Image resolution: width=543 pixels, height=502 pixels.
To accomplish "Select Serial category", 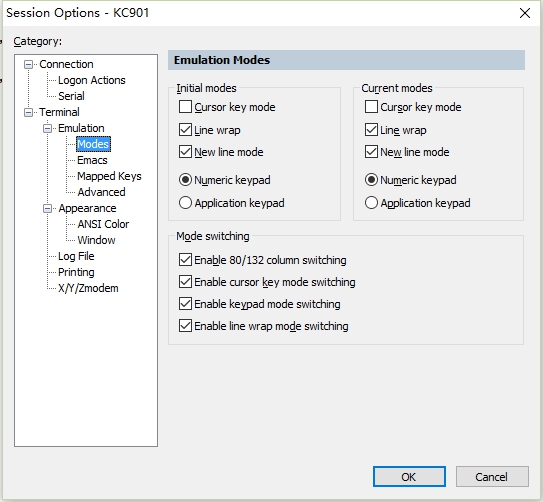I will click(71, 96).
